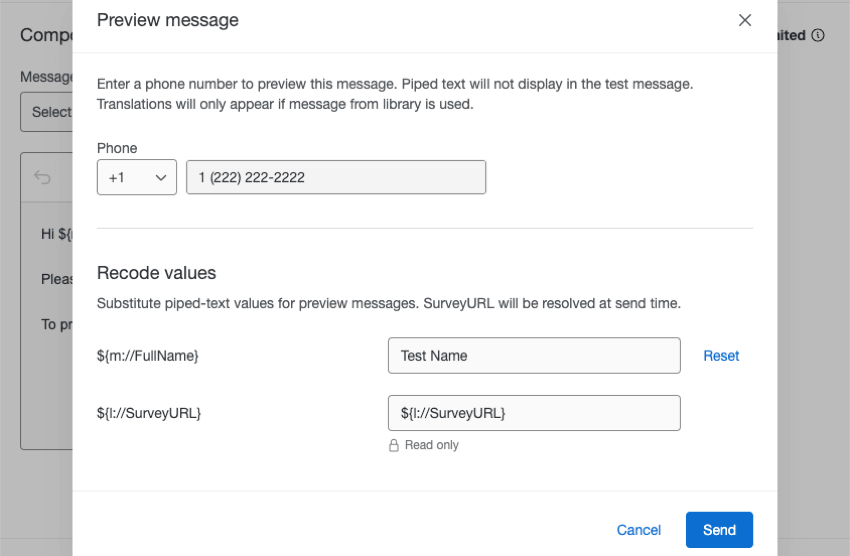
Task: Open the partially hidden Select message dropdown
Action: 46,112
